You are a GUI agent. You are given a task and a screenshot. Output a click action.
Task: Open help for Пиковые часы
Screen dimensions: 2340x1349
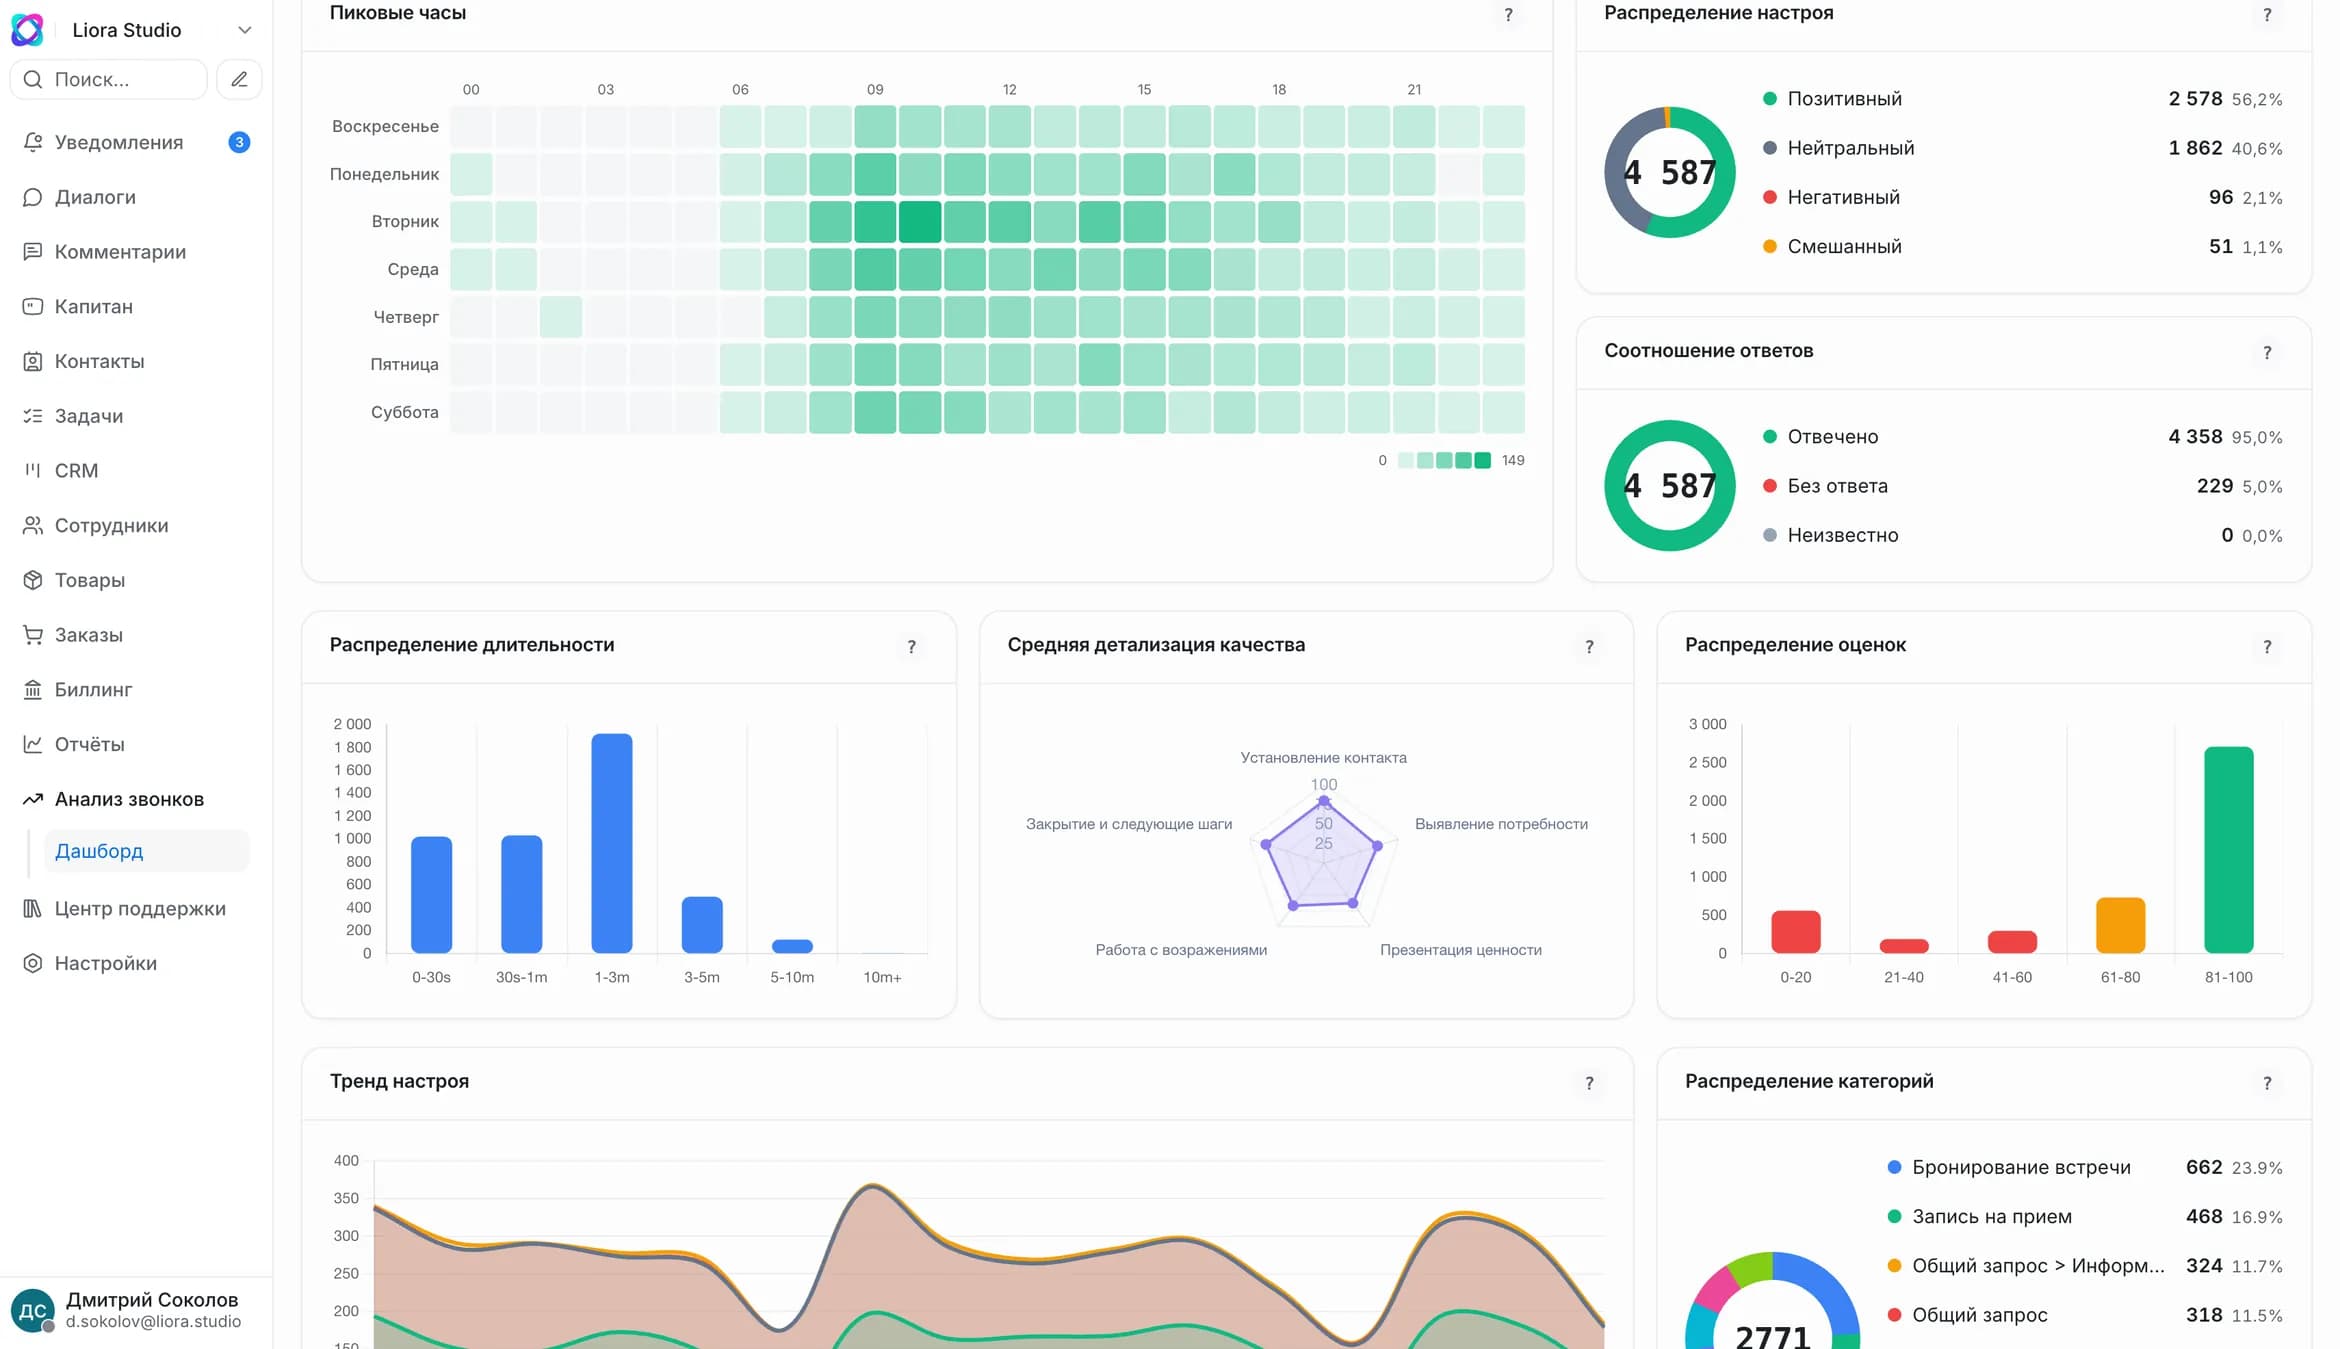coord(1509,14)
